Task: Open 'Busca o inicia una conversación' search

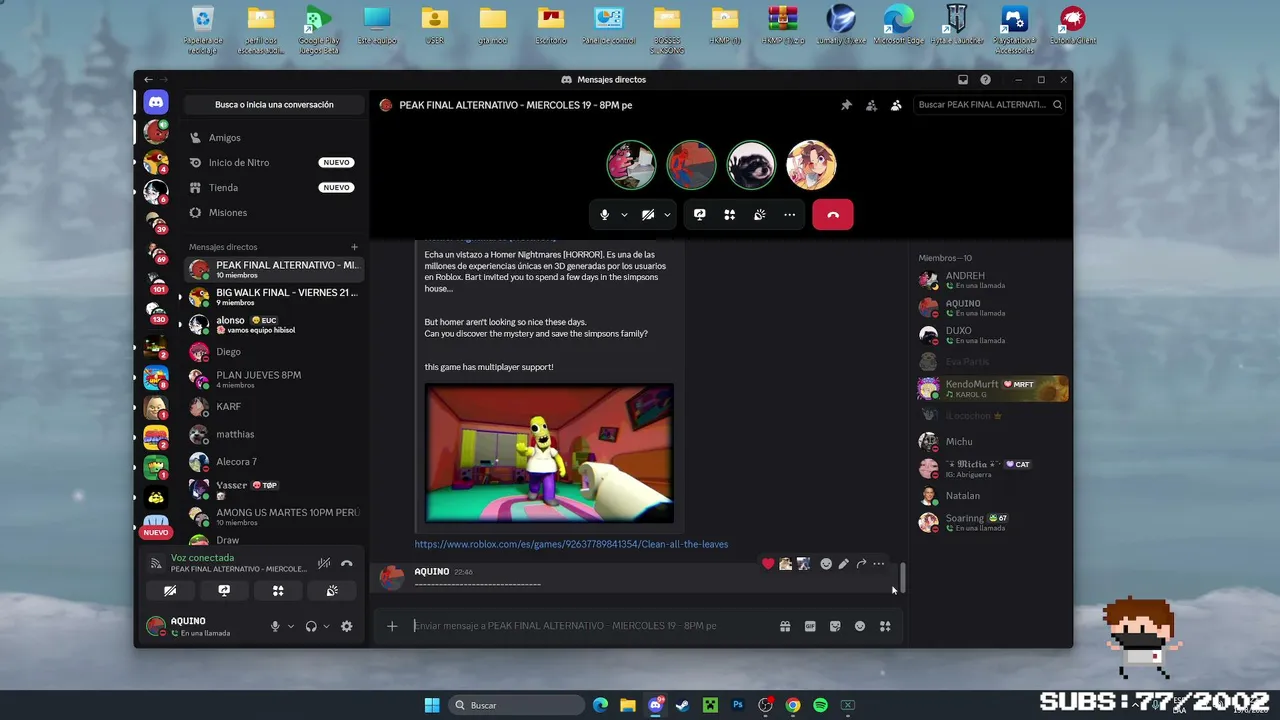Action: [x=274, y=105]
